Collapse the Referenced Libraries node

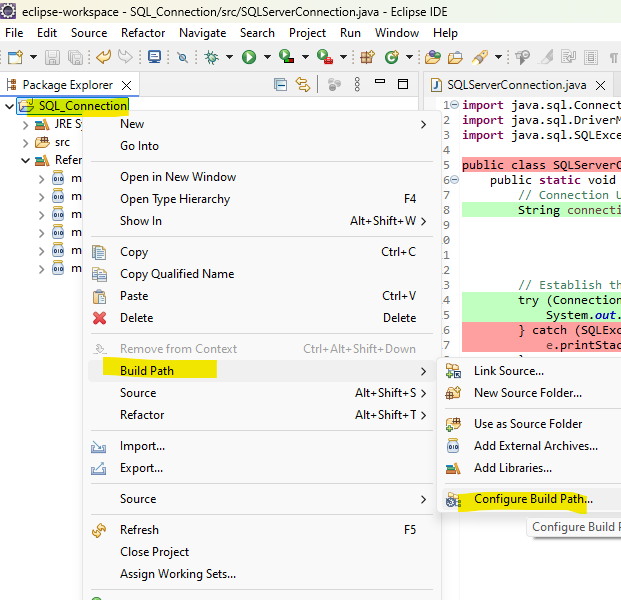25,161
